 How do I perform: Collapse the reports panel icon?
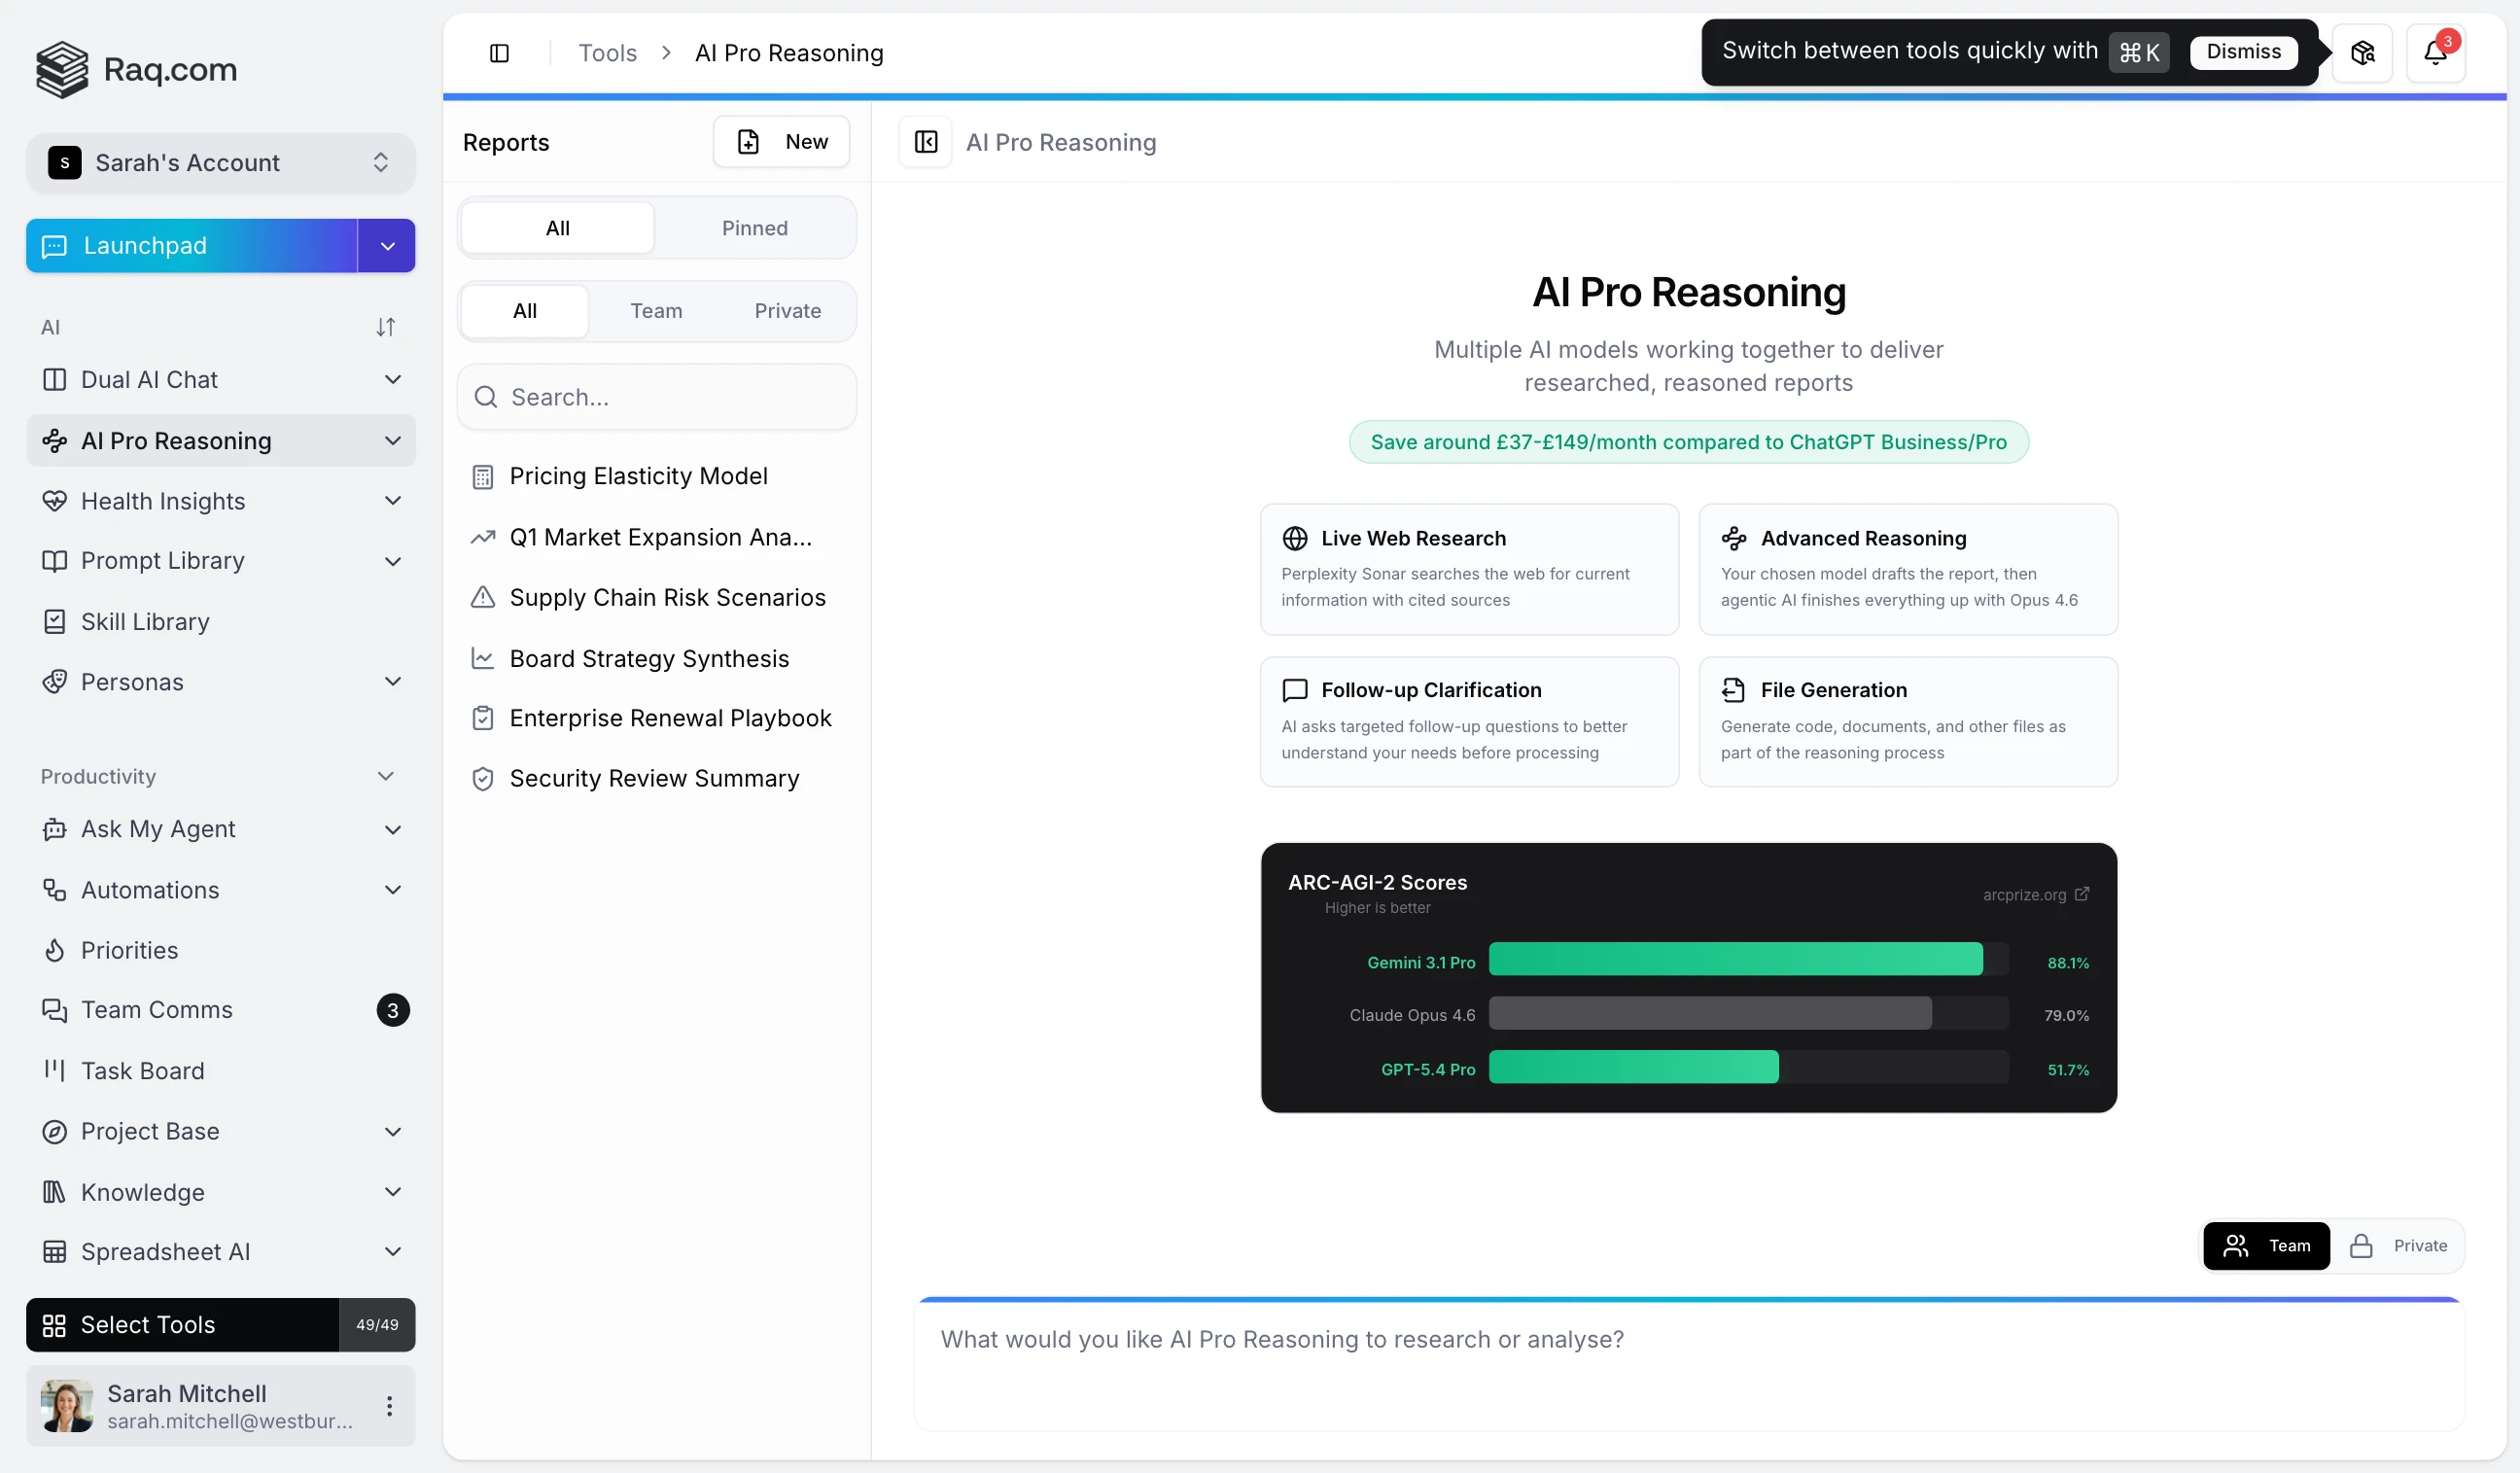[925, 142]
